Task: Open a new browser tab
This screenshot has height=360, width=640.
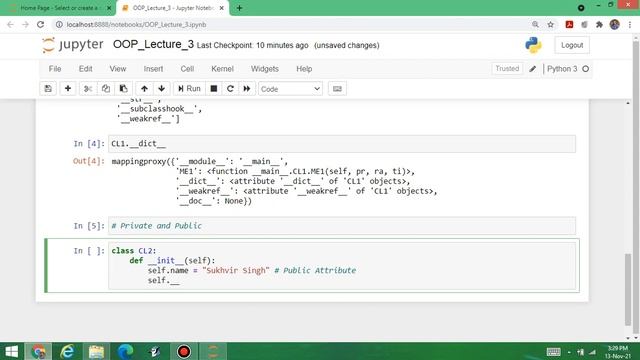Action: 239,8
